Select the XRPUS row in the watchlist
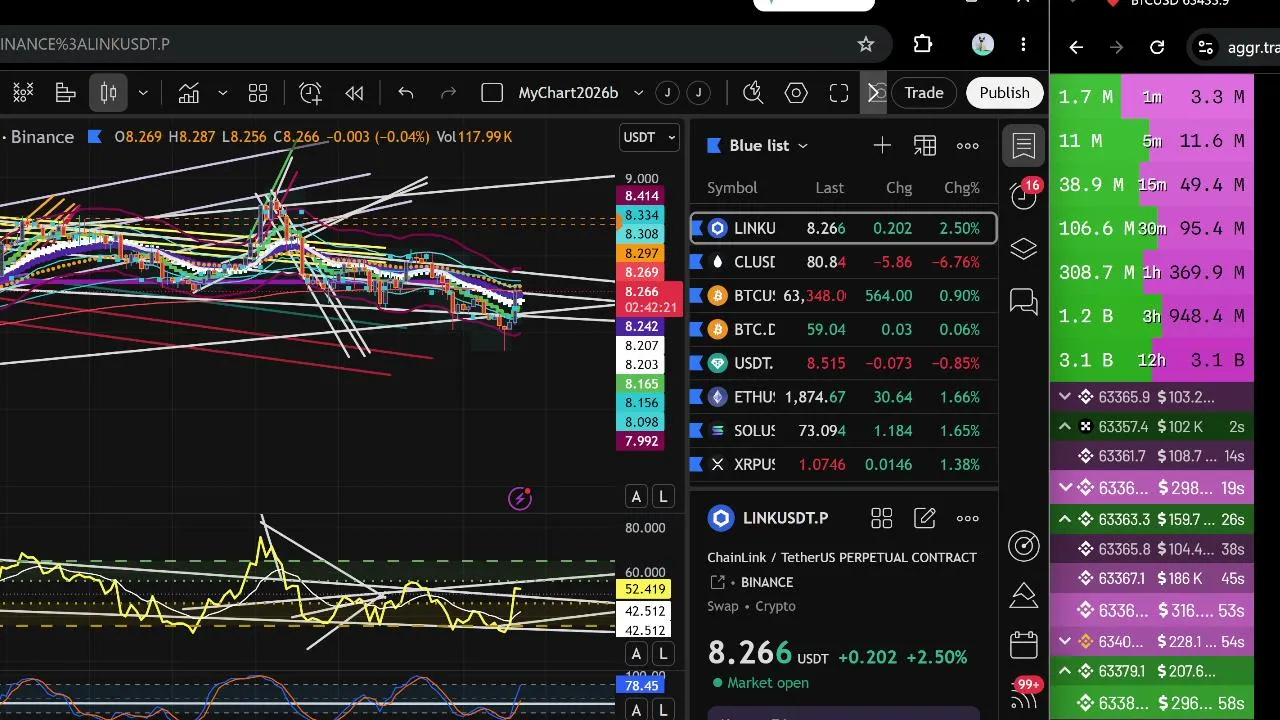Viewport: 1280px width, 720px height. (x=843, y=464)
